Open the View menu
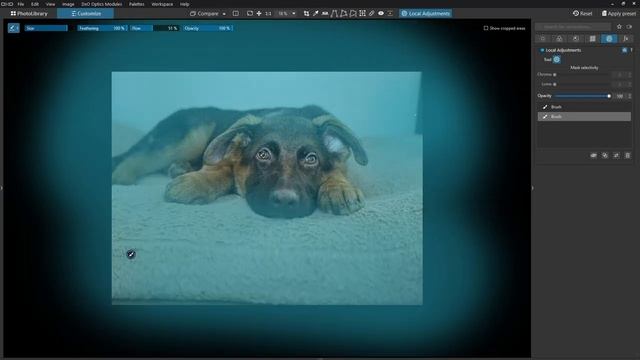Screen dimensions: 640x360 tap(50, 4)
